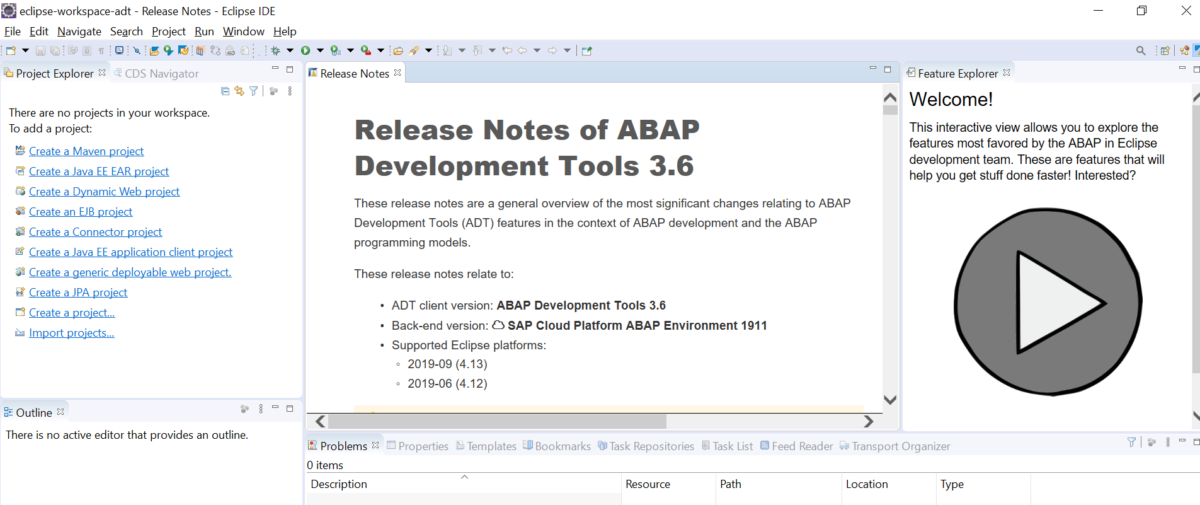The width and height of the screenshot is (1200, 505).
Task: Minimize the Outline view panel
Action: pyautogui.click(x=275, y=409)
